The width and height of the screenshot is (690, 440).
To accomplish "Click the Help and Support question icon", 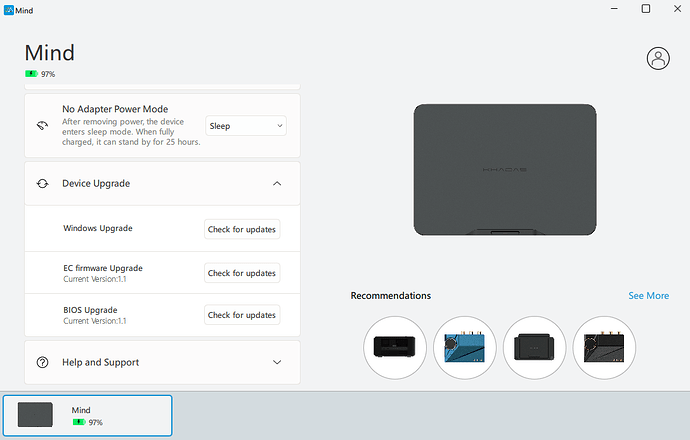I will point(42,363).
